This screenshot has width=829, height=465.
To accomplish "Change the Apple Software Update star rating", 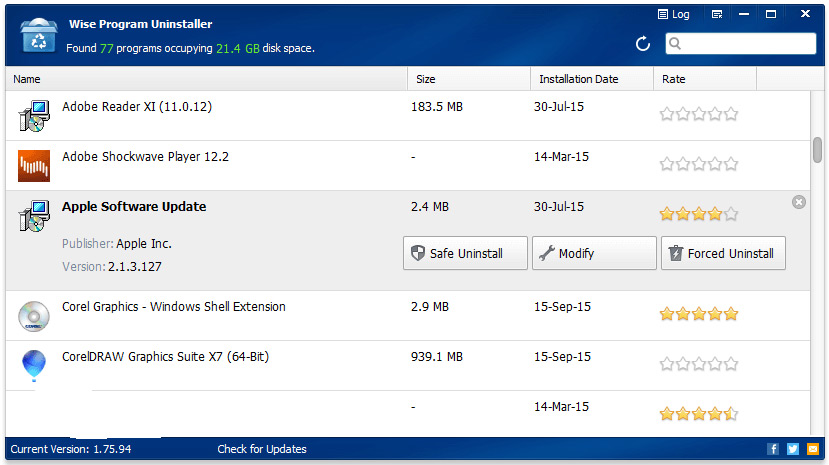I will (698, 214).
